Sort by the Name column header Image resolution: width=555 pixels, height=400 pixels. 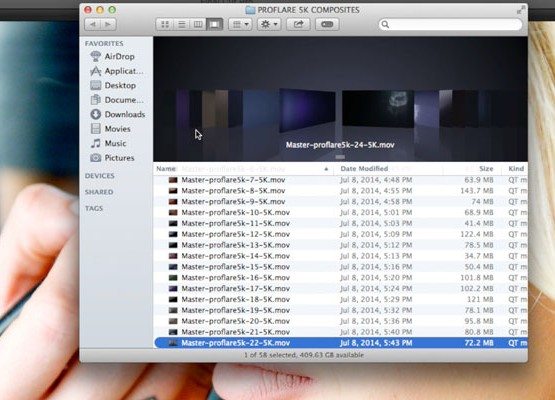tap(166, 169)
